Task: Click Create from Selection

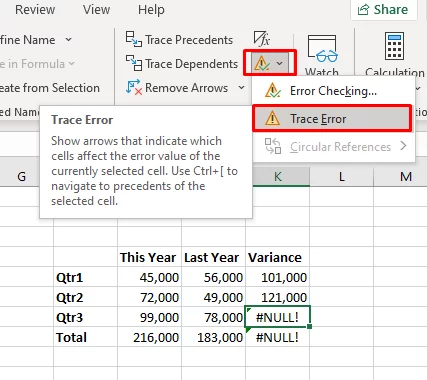Action: (x=50, y=88)
